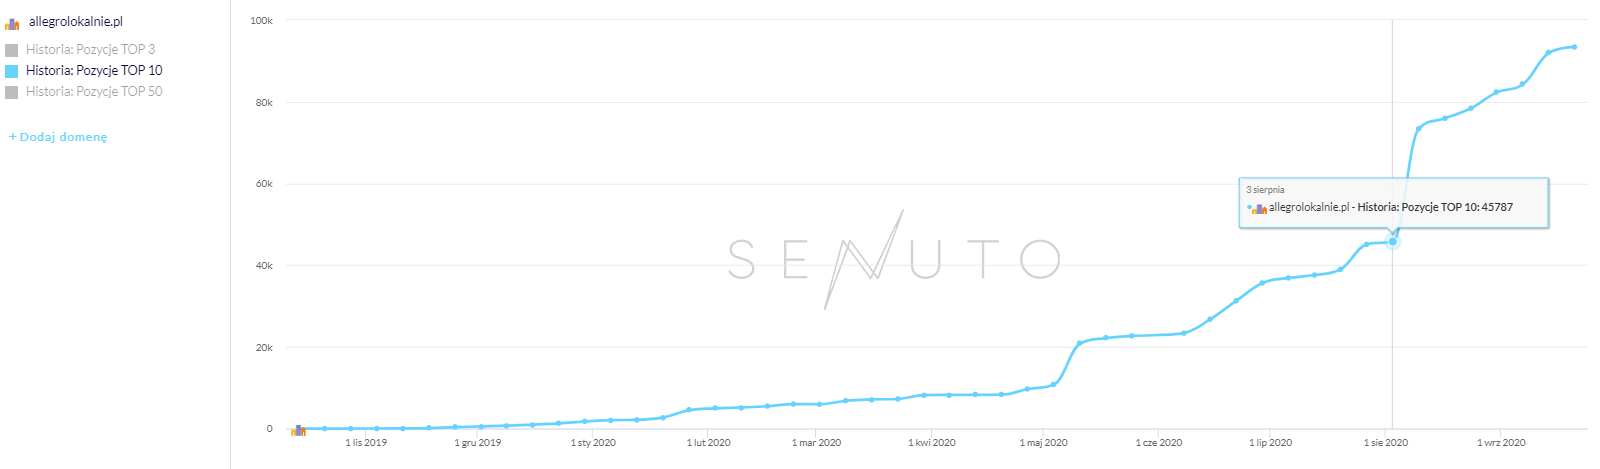The height and width of the screenshot is (469, 1600).
Task: Click the tooltip text showing TOP 10: 45787
Action: (1390, 207)
